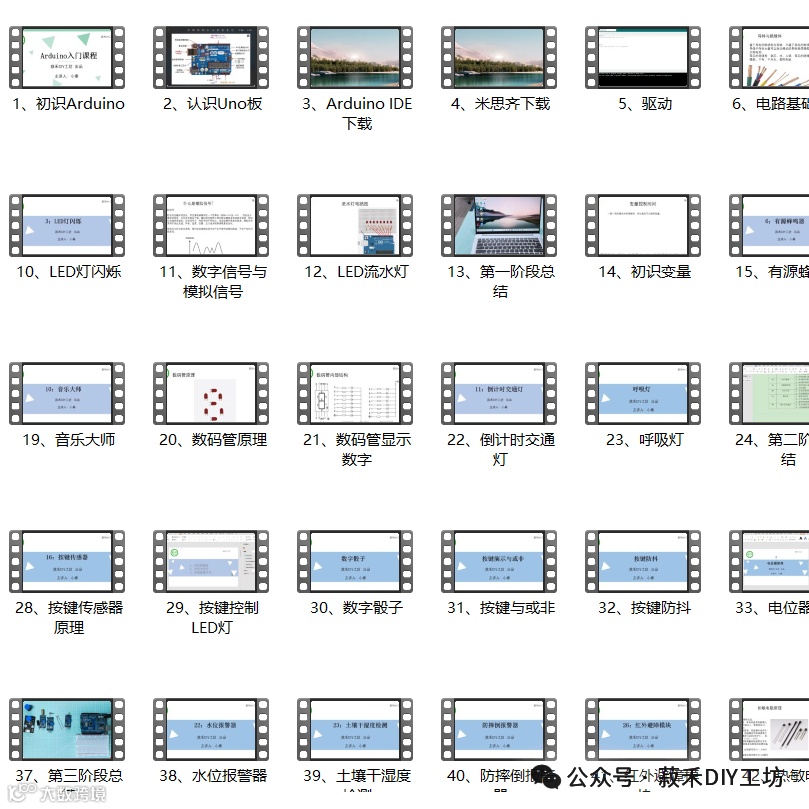
Task: Select the 40、防摔倒 video icon
Action: (499, 730)
